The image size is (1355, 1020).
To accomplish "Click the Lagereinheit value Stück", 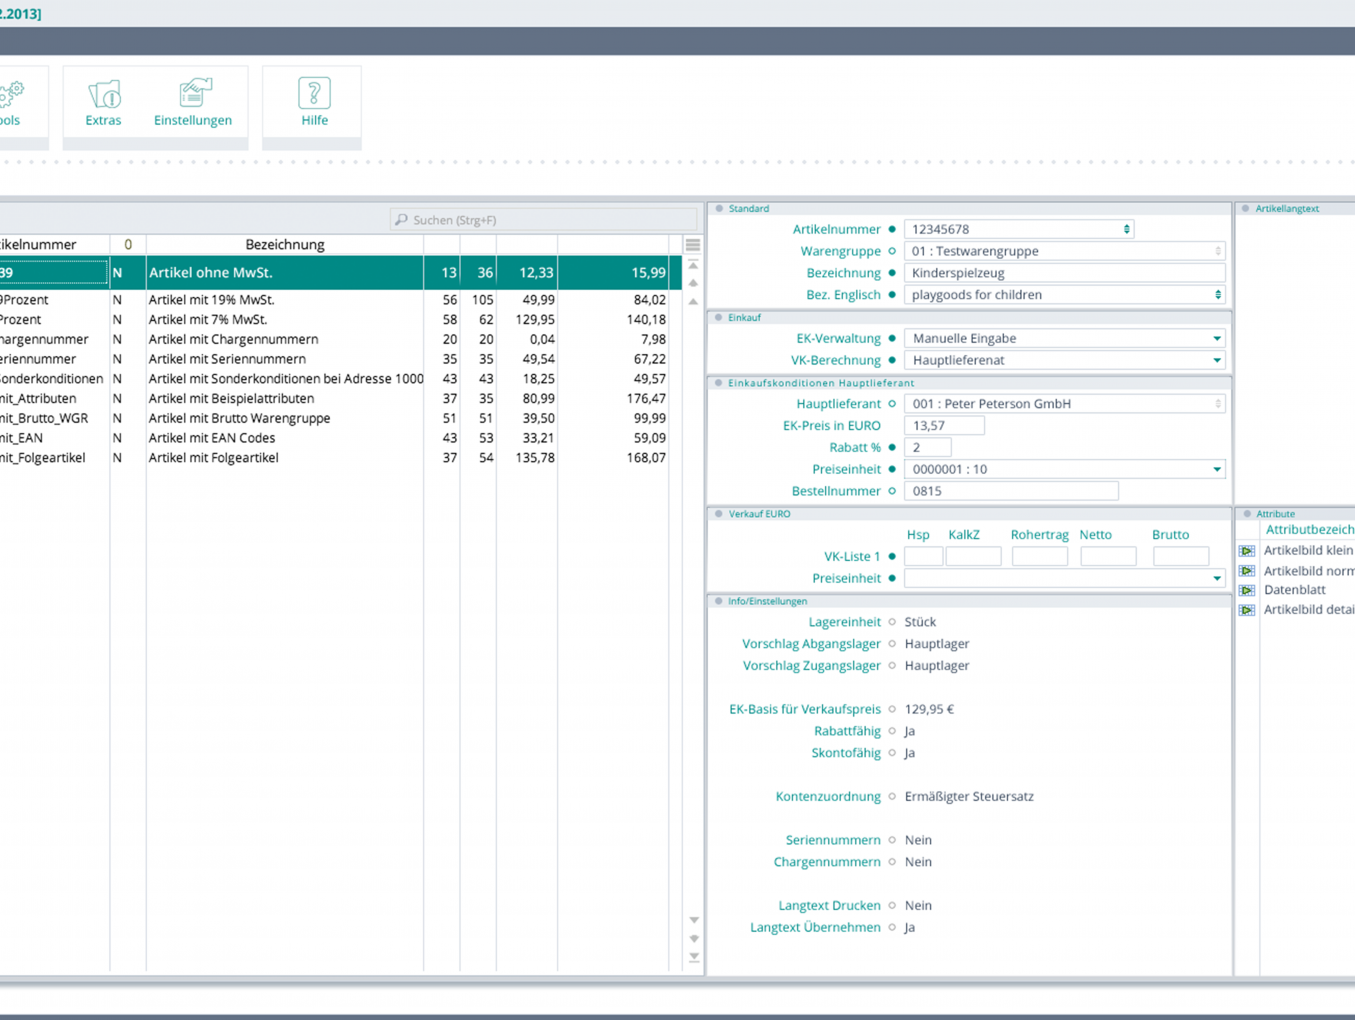I will (920, 622).
